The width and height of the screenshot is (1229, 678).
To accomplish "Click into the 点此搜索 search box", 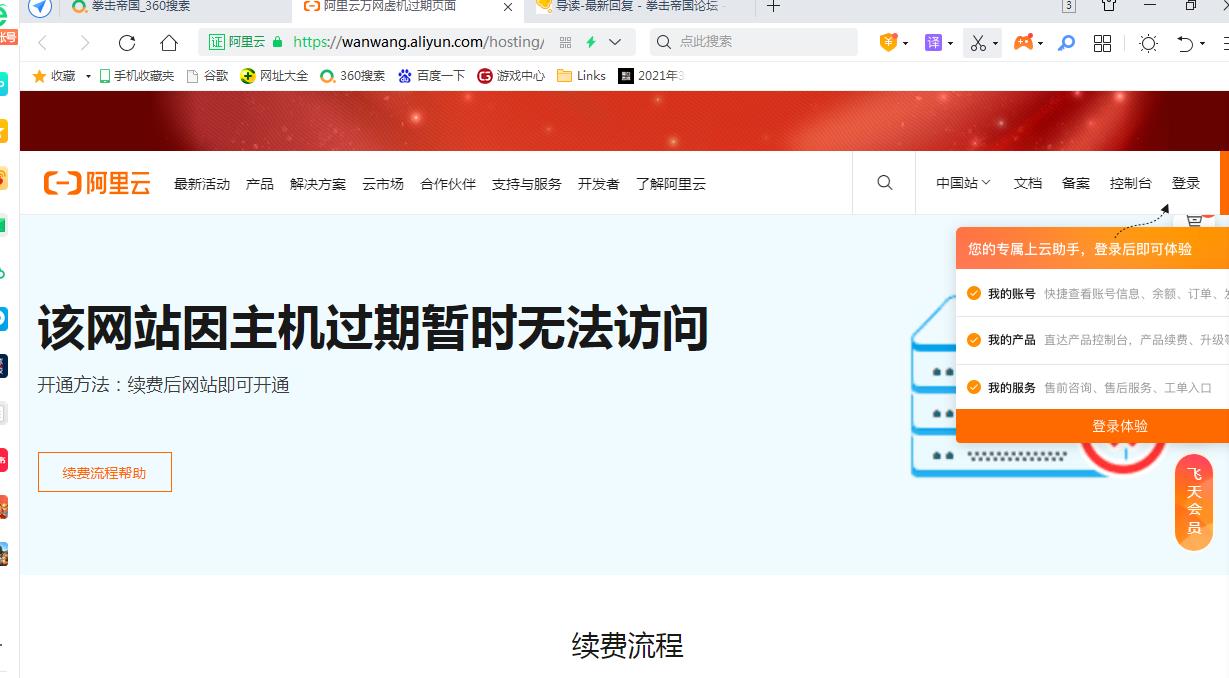I will (753, 42).
